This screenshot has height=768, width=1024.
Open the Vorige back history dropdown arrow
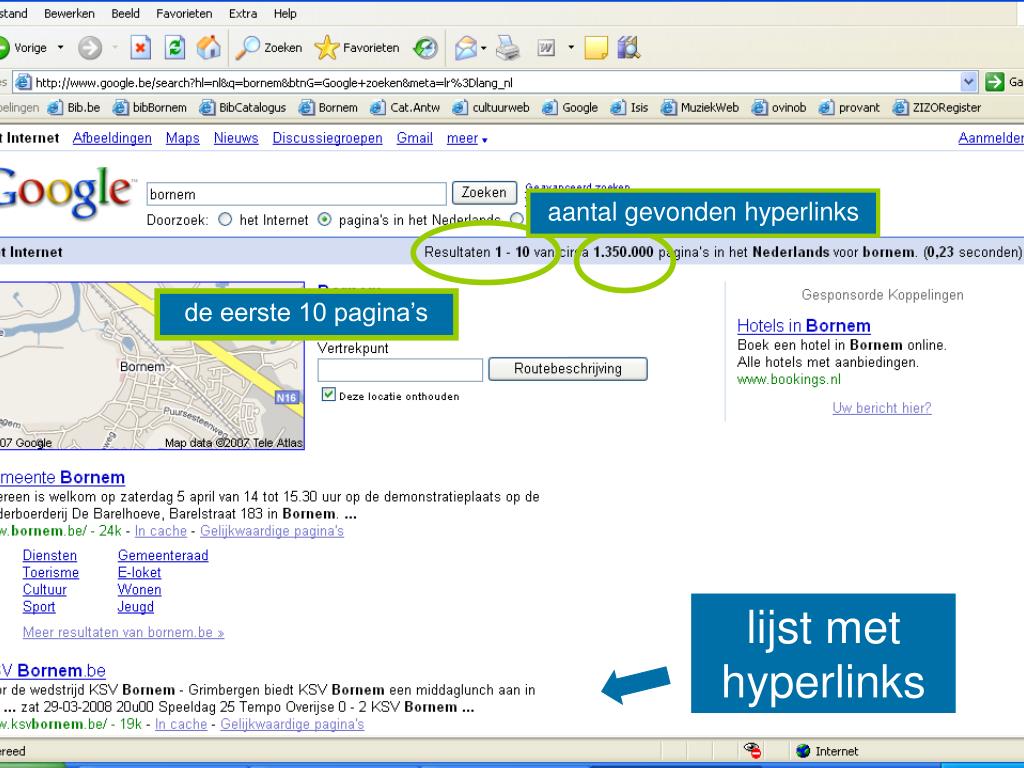[61, 48]
